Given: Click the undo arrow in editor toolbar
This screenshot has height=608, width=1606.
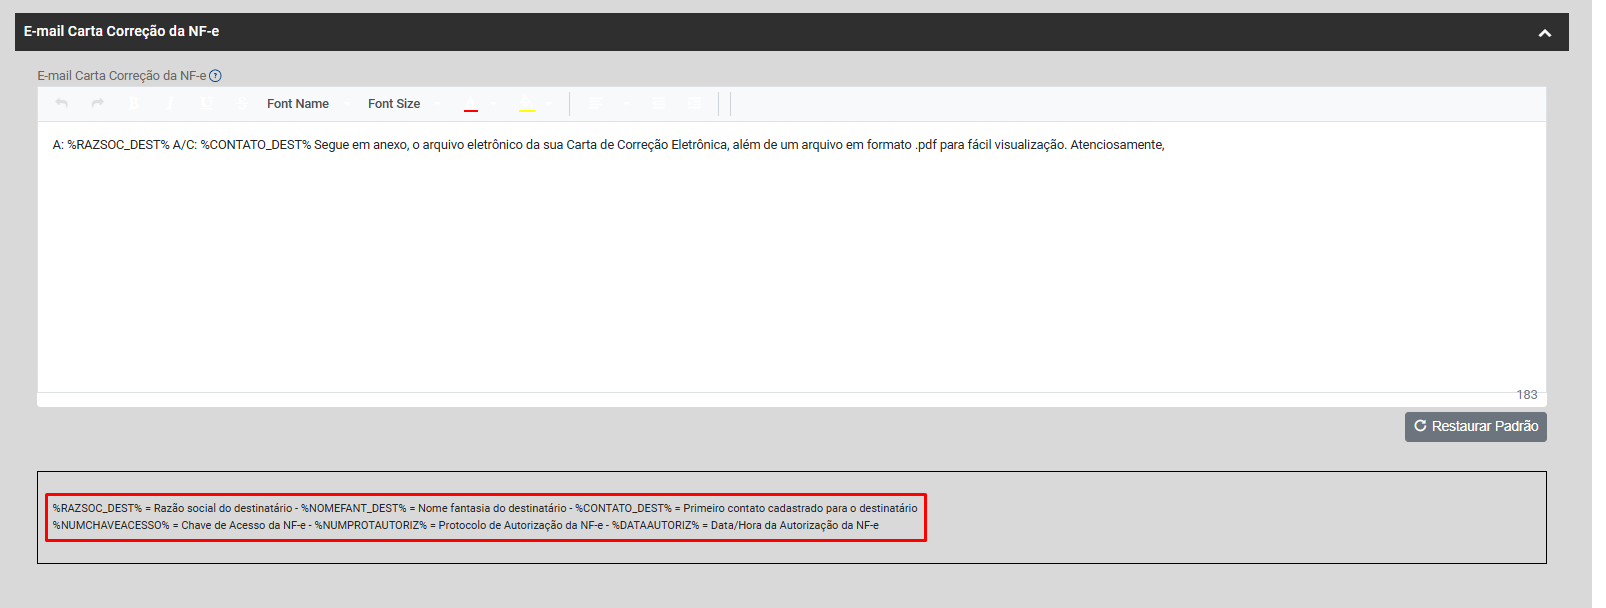Looking at the screenshot, I should [x=62, y=104].
